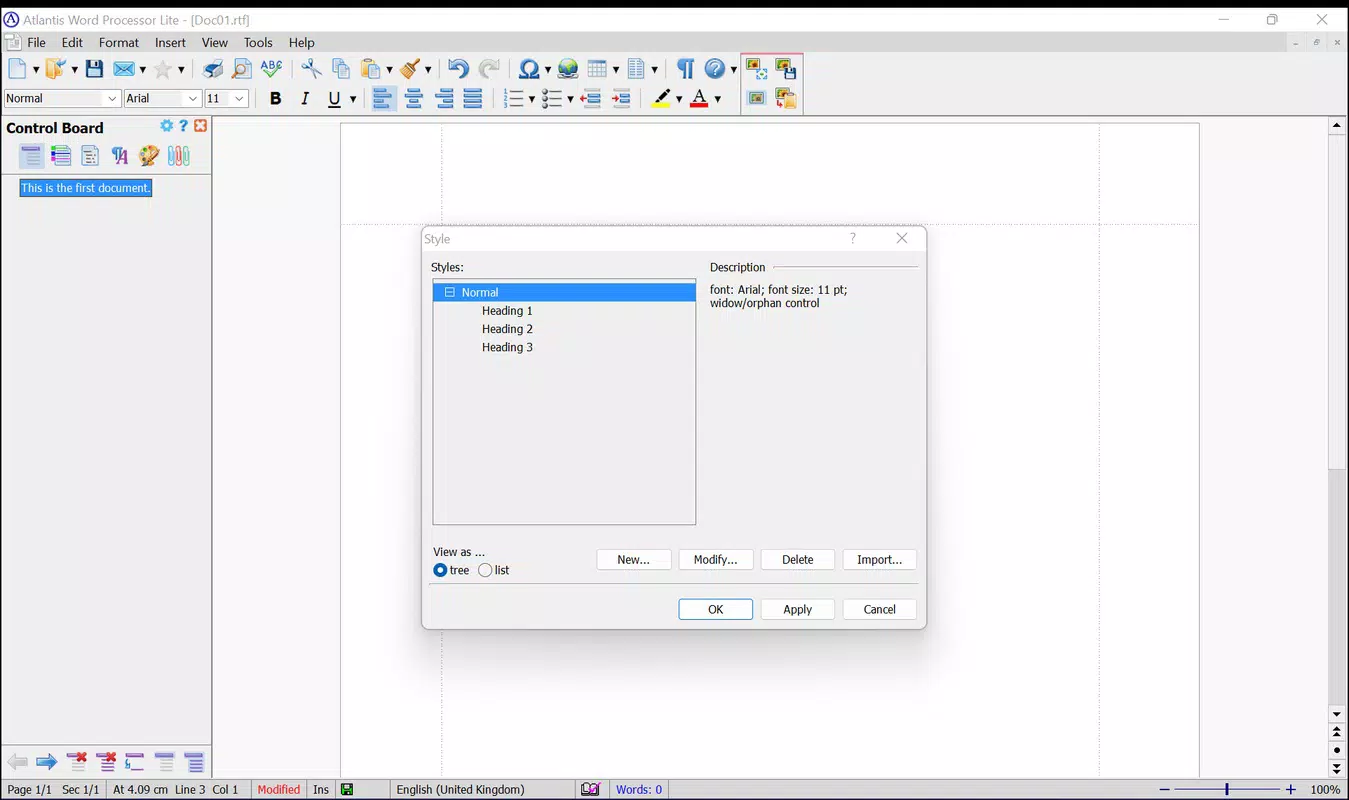Viewport: 1349px width, 800px height.
Task: Open the Arial font dropdown
Action: click(193, 98)
